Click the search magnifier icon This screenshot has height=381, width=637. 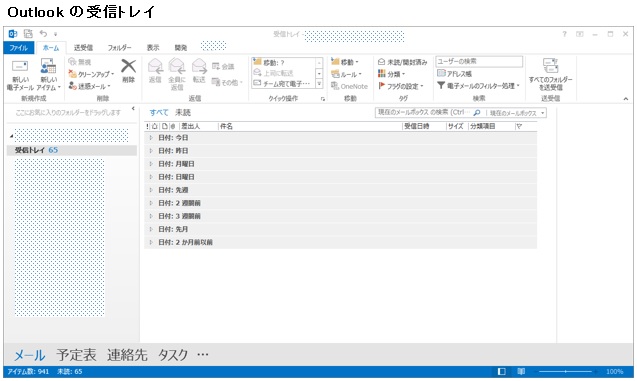(477, 113)
